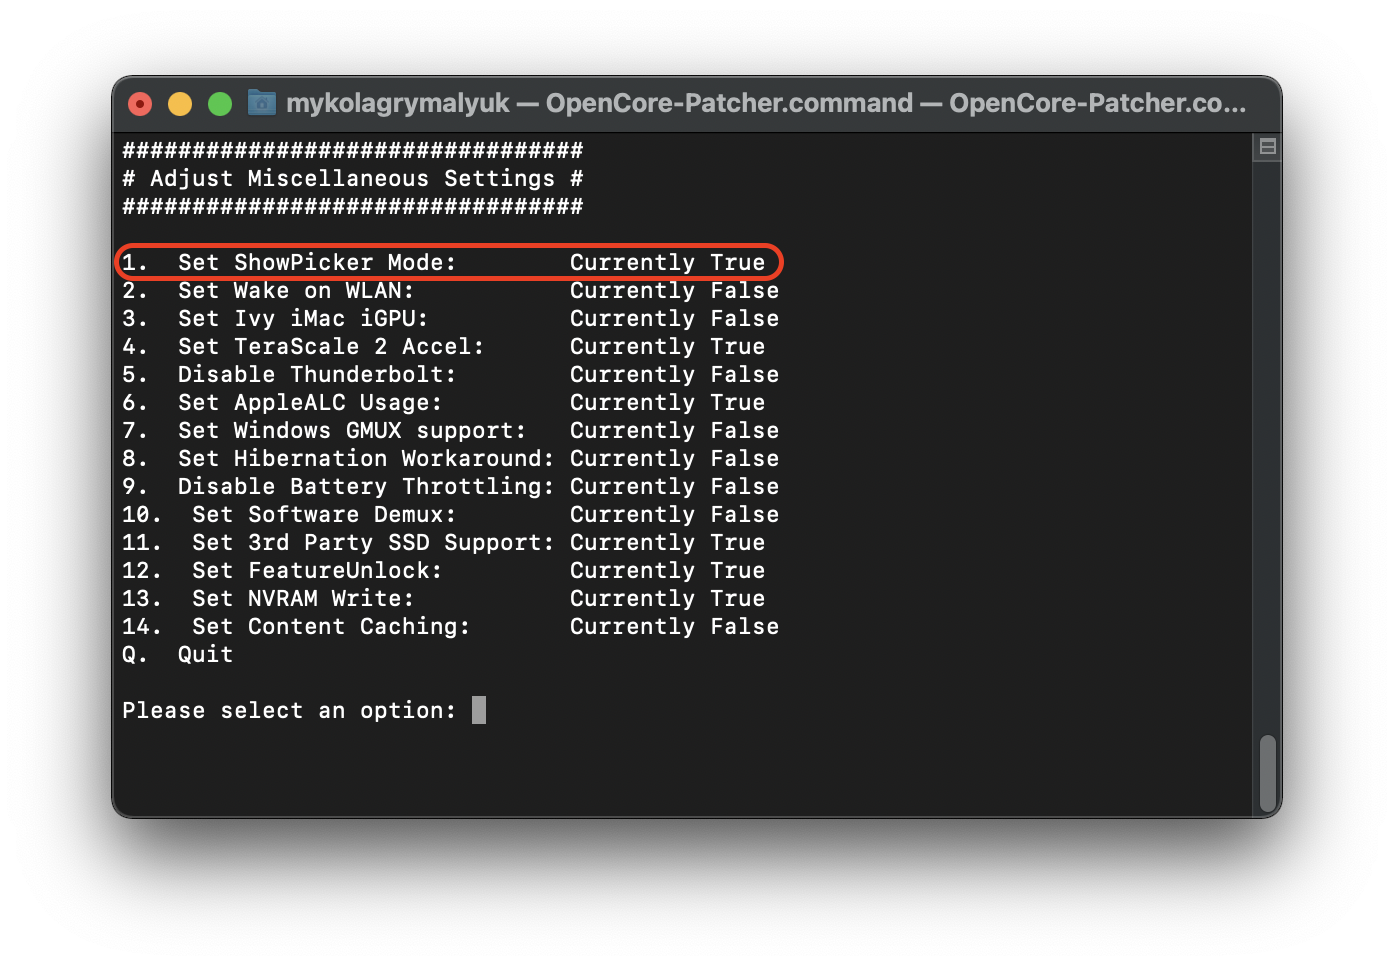The image size is (1394, 966).
Task: Click the 'Disable Thunderbolt' line
Action: (x=316, y=375)
